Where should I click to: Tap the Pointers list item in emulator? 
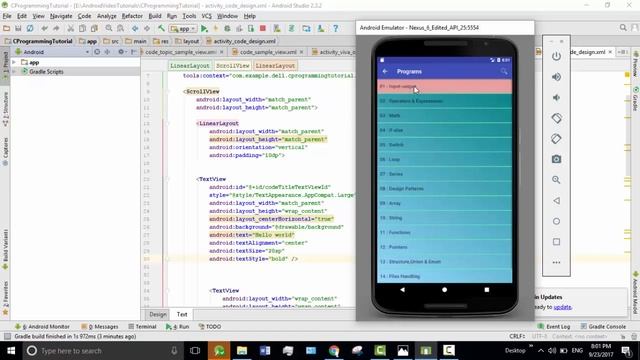click(444, 247)
